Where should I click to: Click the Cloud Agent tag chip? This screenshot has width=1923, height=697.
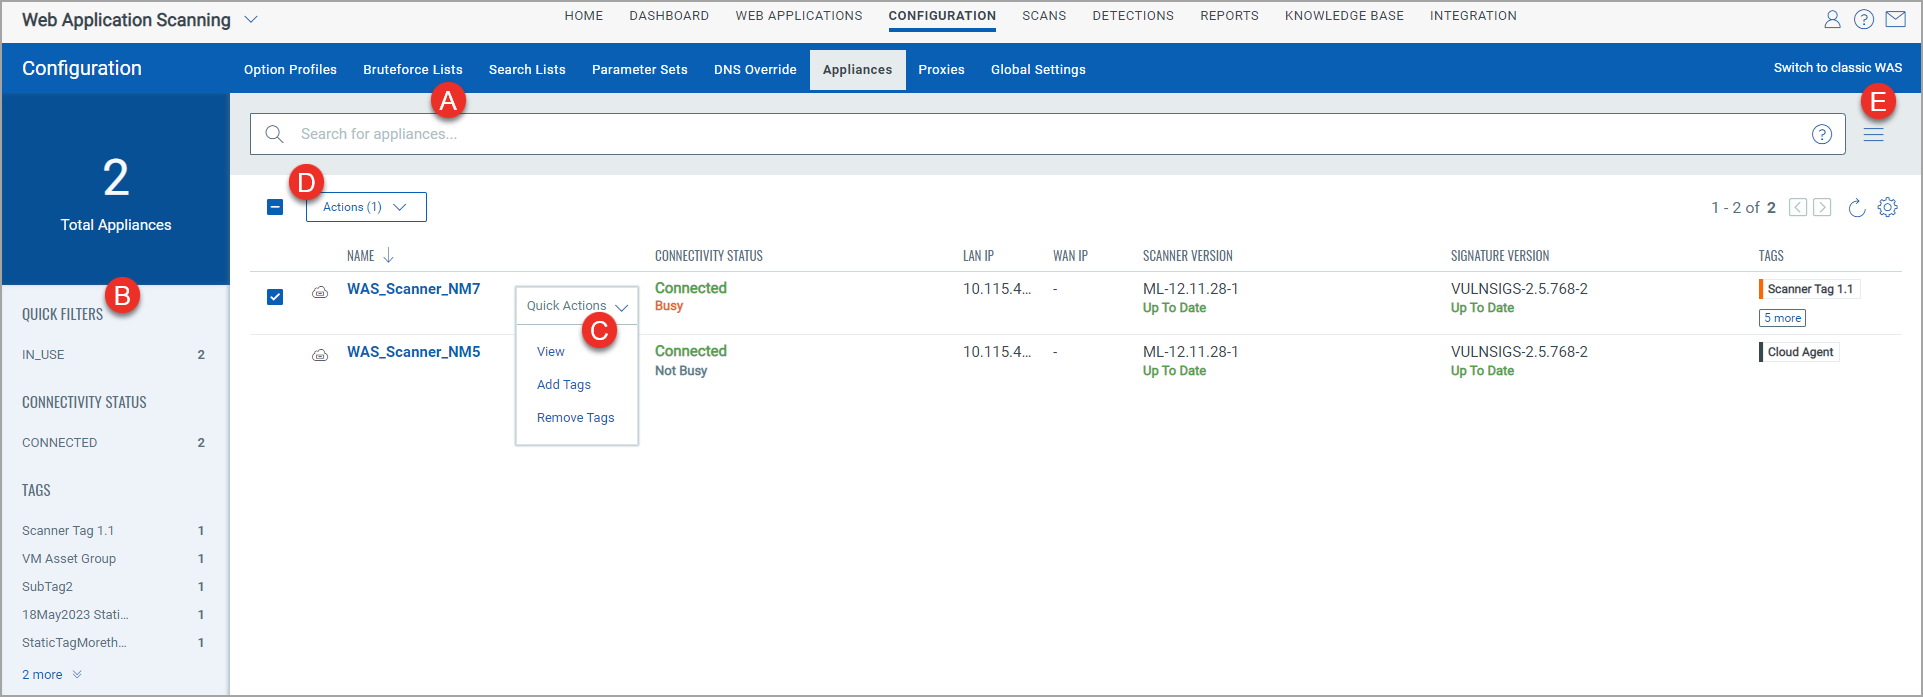coord(1799,352)
